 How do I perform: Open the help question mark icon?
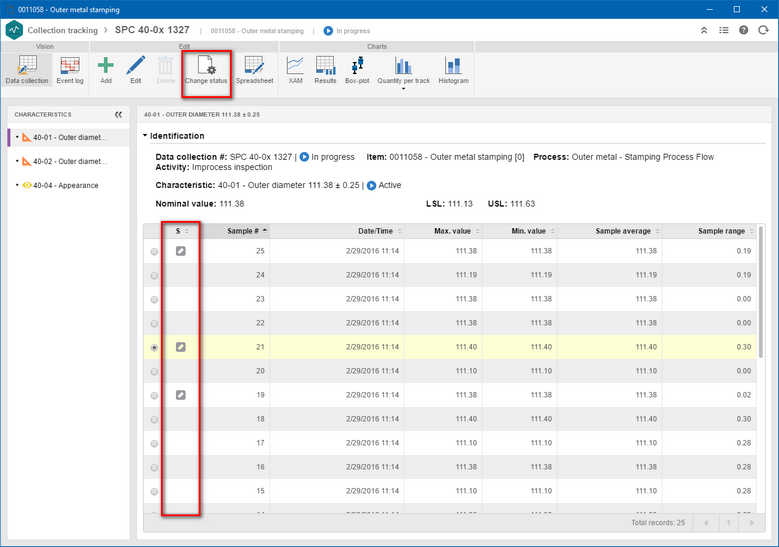[x=743, y=30]
